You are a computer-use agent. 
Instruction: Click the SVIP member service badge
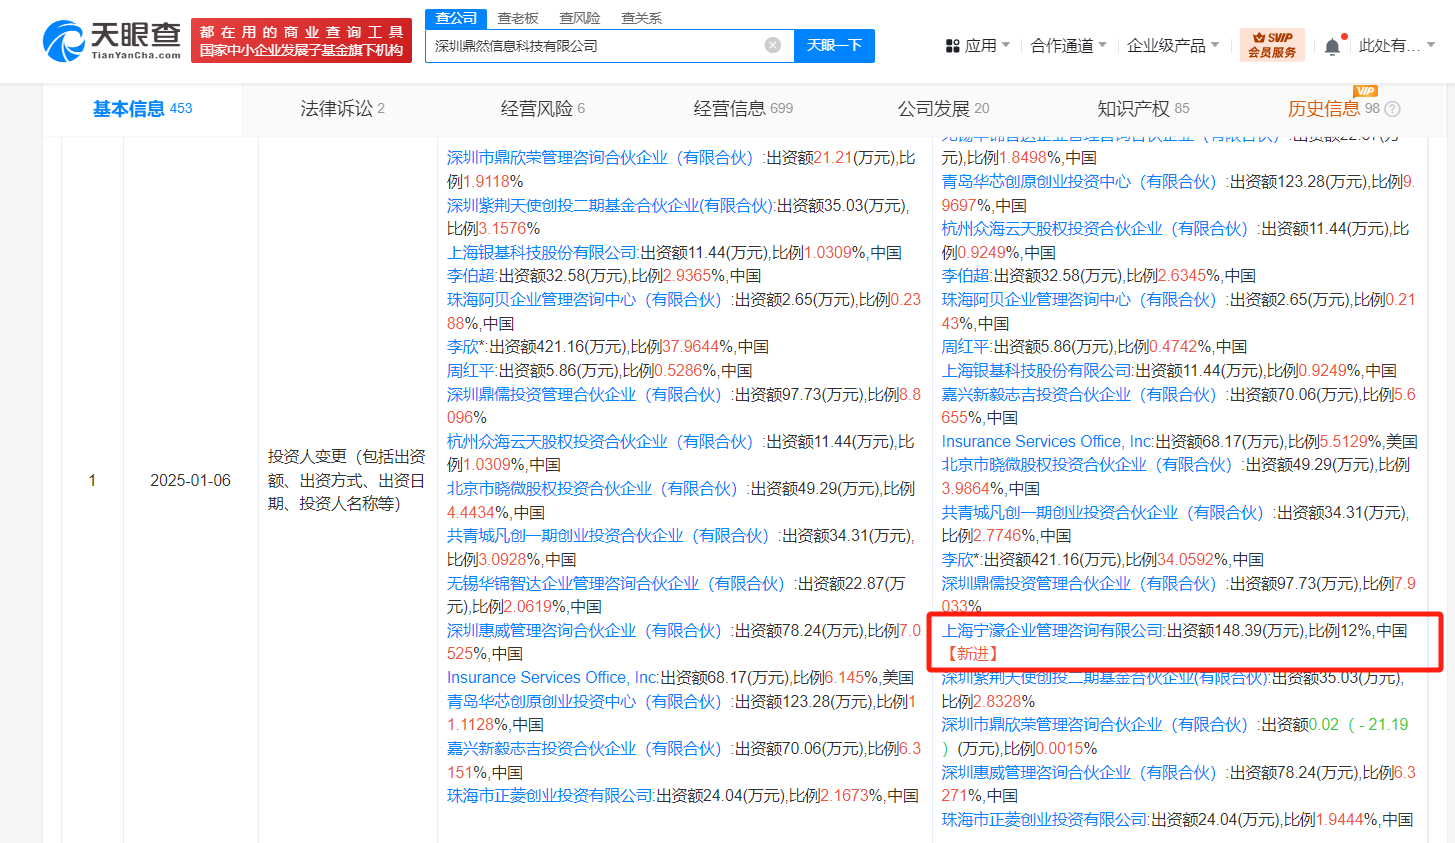tap(1272, 45)
